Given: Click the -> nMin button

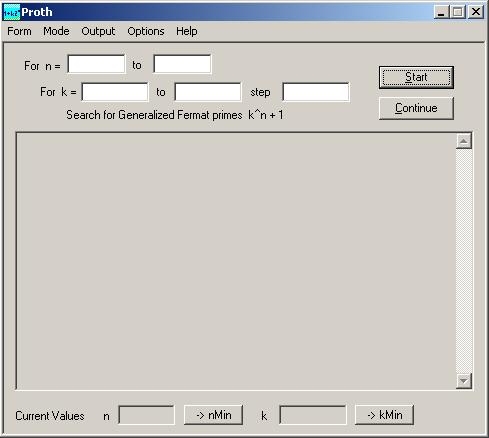Looking at the screenshot, I should (x=213, y=415).
